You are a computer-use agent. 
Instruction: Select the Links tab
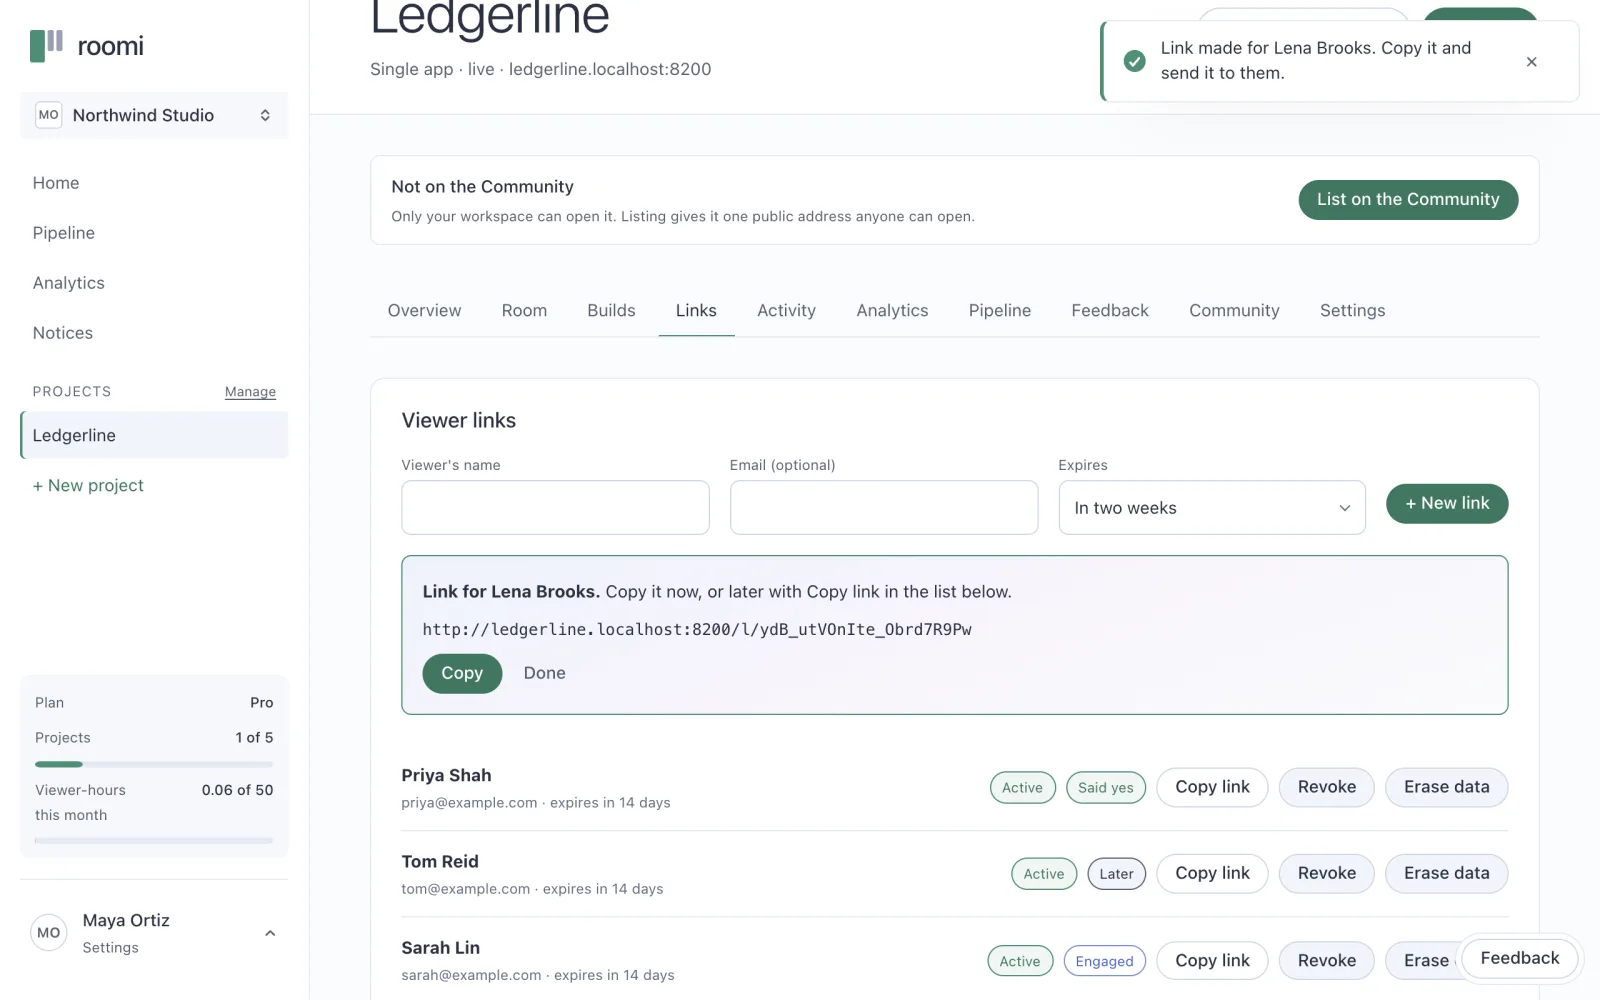pos(696,311)
